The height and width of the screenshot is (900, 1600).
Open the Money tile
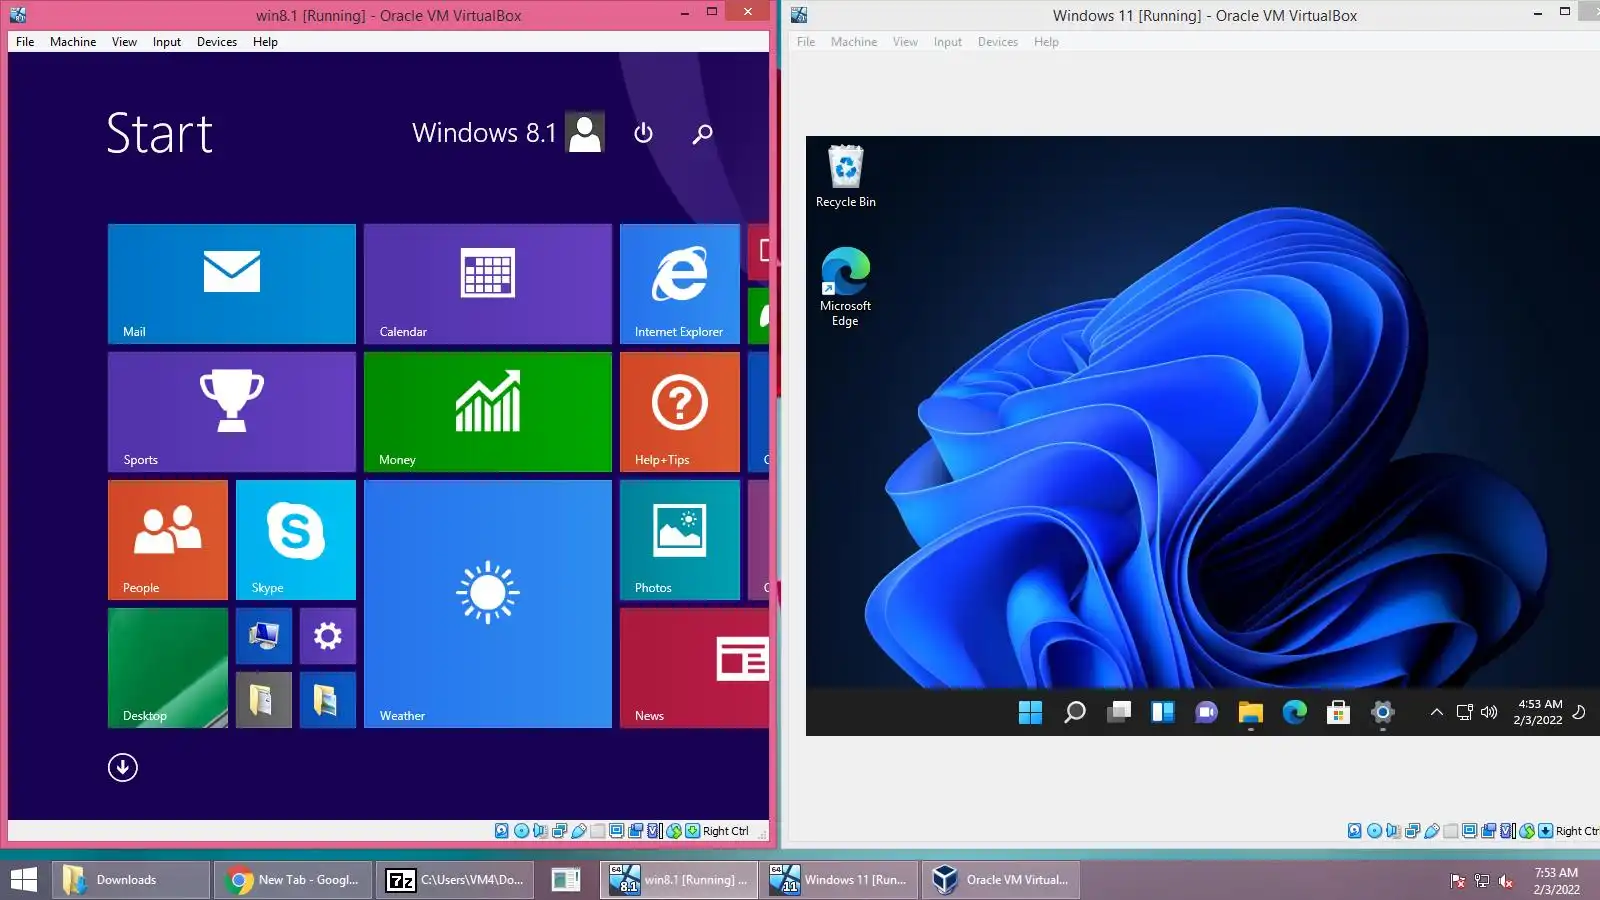488,412
